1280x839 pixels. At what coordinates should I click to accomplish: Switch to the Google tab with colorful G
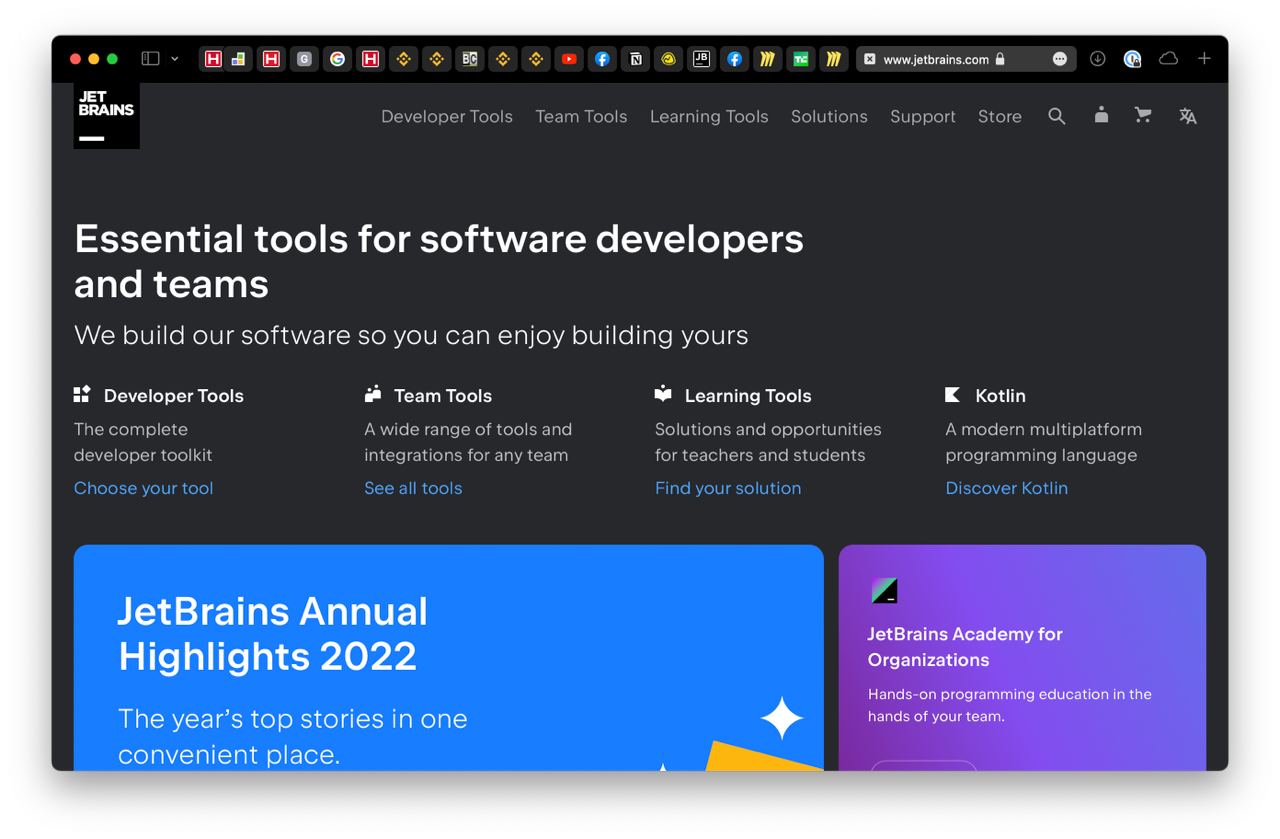pos(338,59)
